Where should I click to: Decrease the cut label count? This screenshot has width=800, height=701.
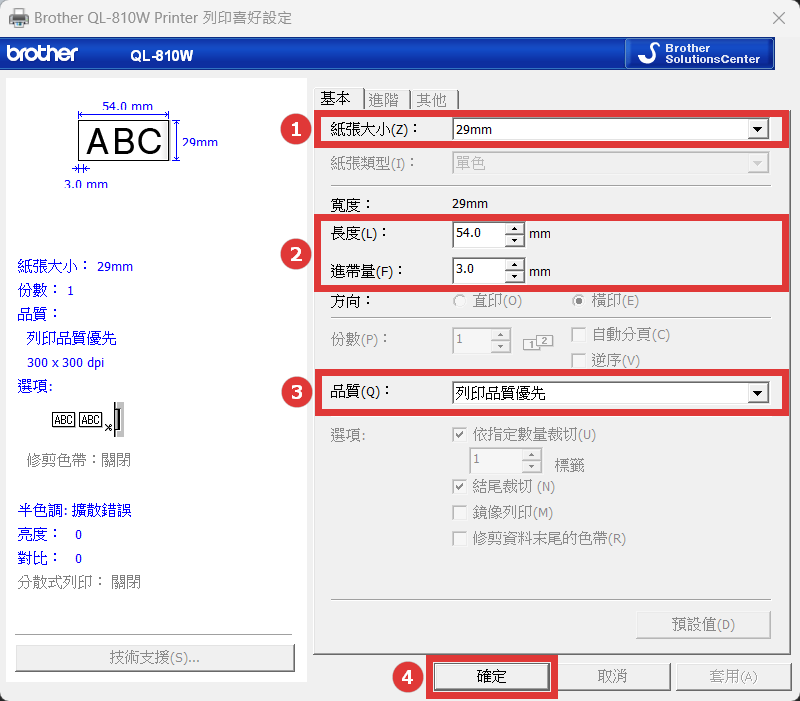point(532,467)
